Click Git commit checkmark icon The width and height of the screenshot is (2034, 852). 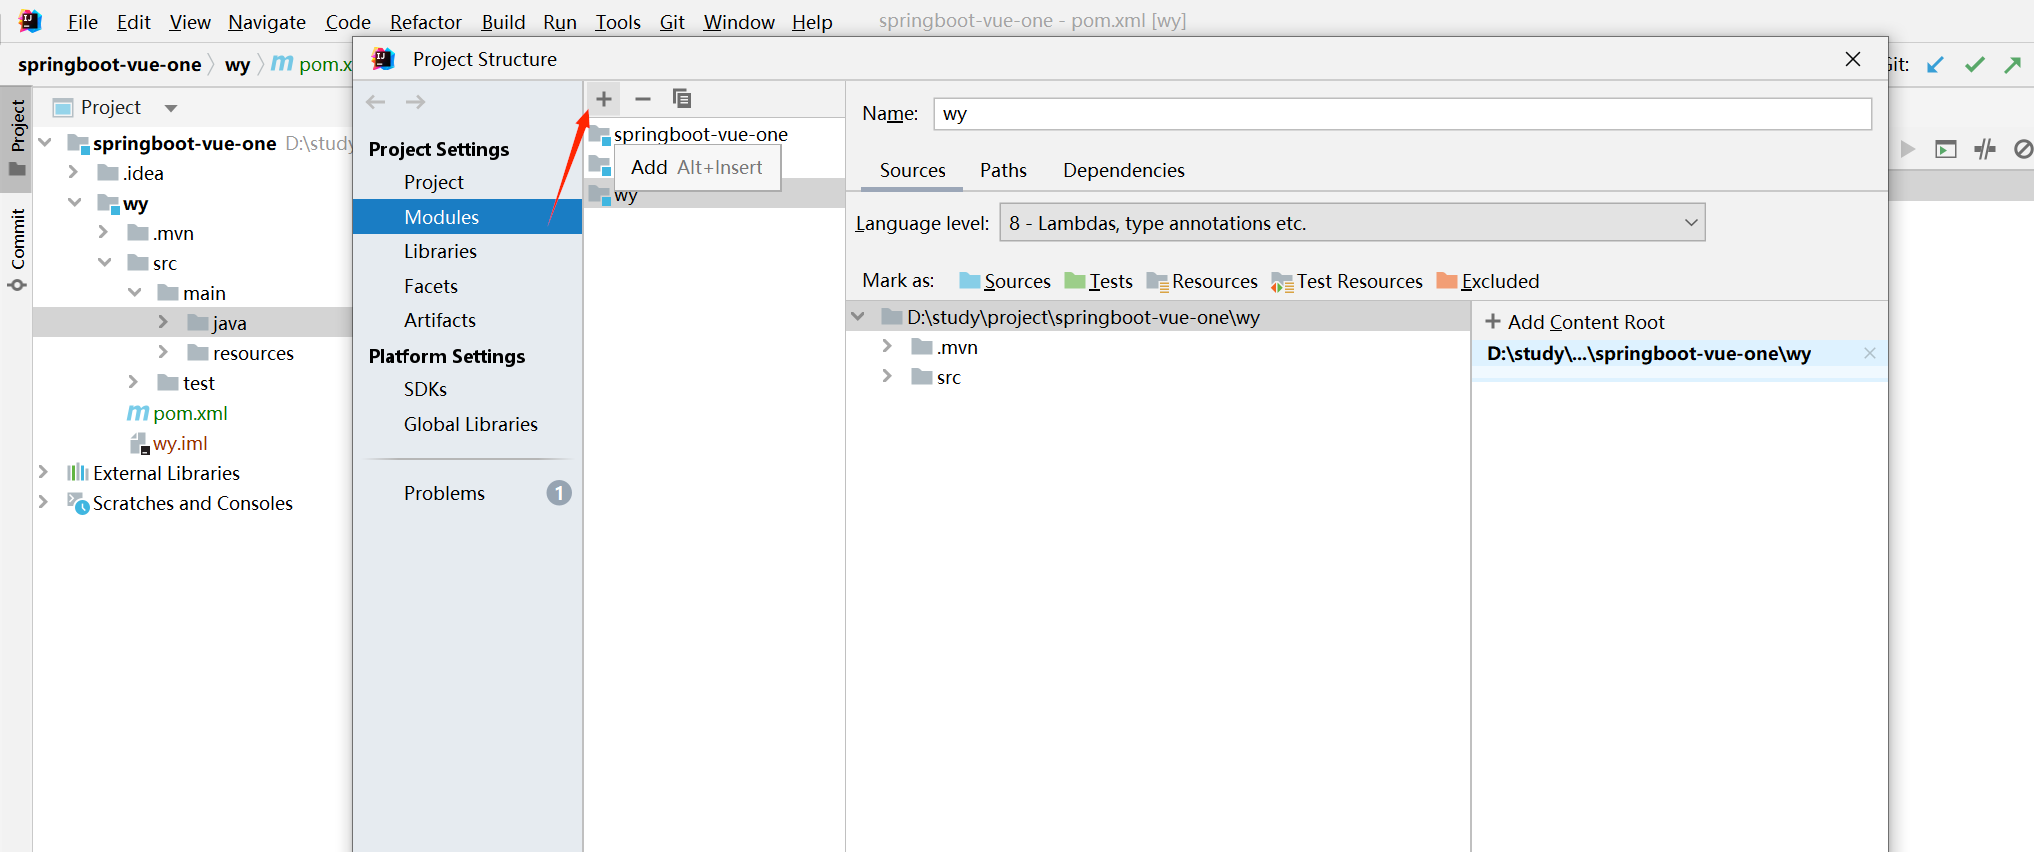[x=1975, y=65]
